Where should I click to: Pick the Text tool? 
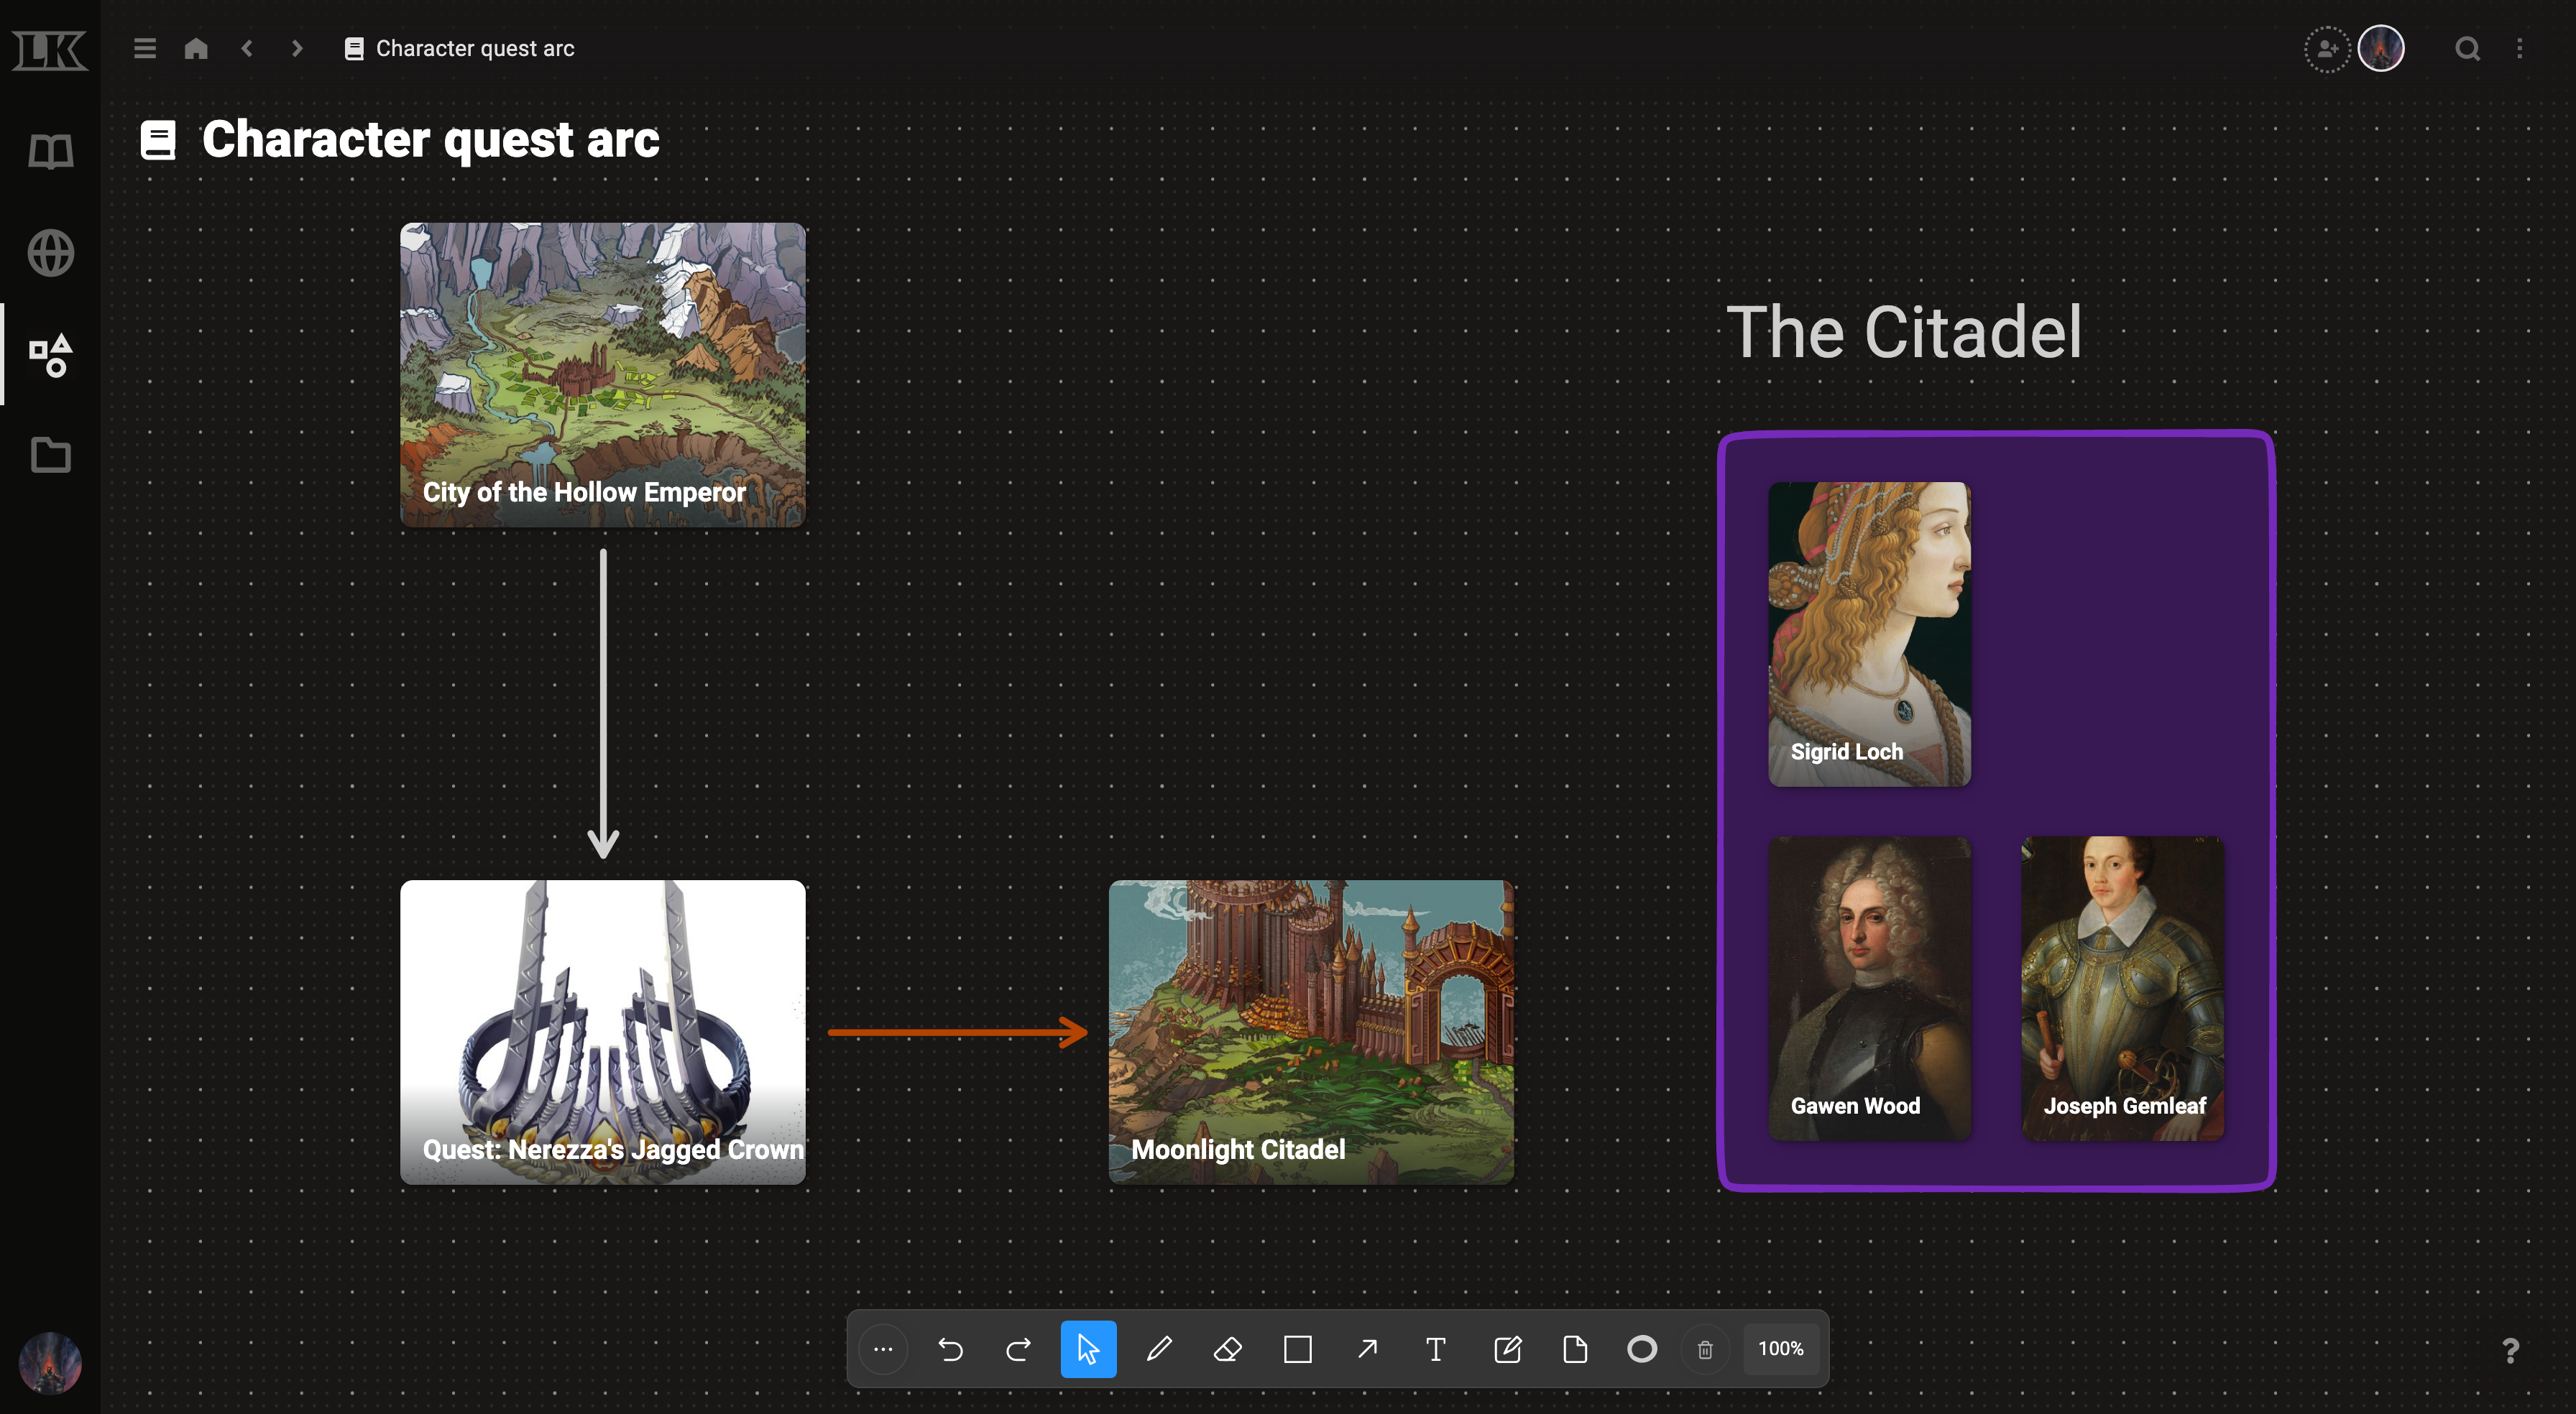[x=1436, y=1349]
